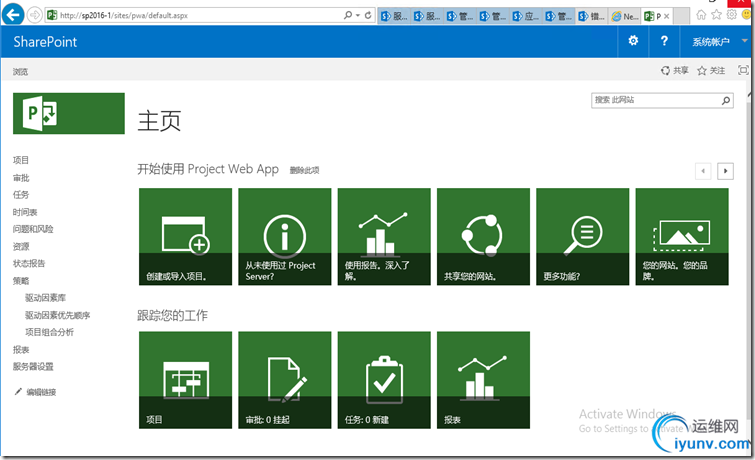Click the 删除此项 link

[304, 170]
